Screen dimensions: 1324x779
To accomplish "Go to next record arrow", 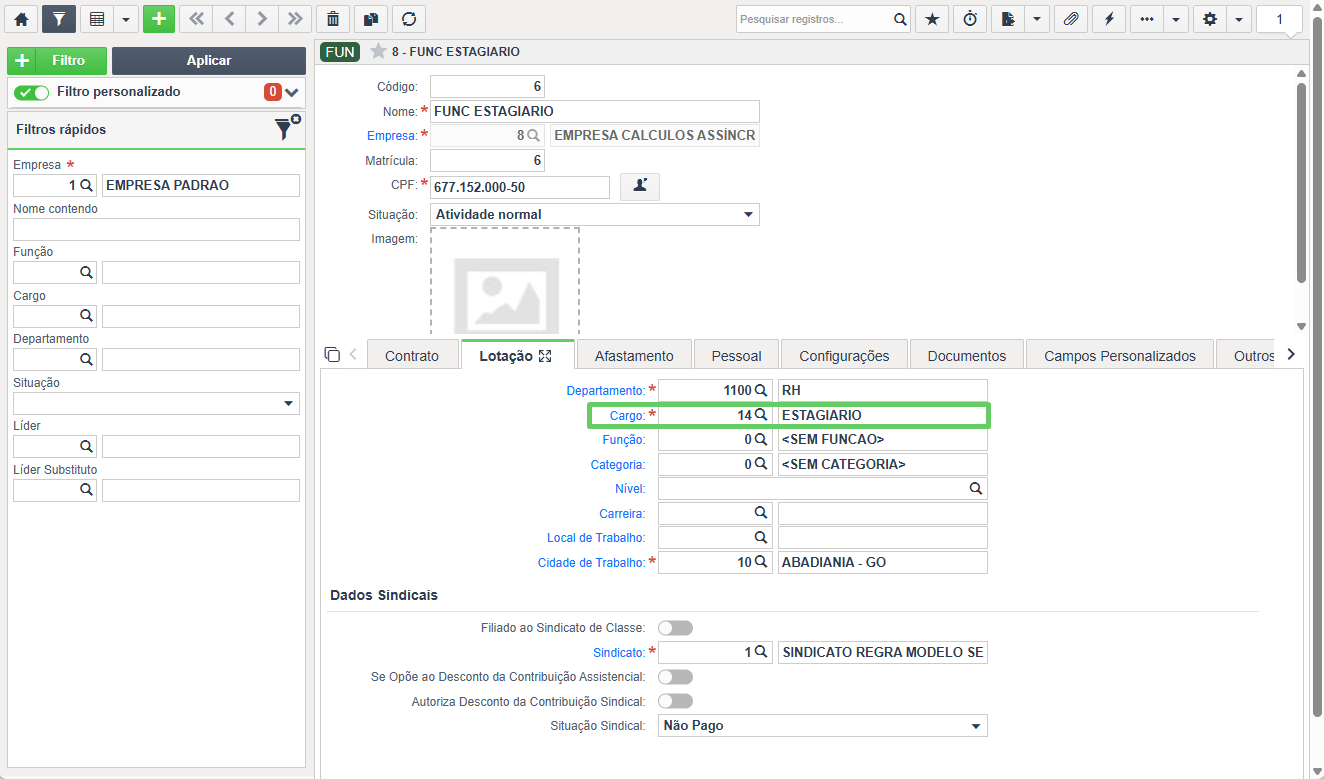I will click(261, 19).
